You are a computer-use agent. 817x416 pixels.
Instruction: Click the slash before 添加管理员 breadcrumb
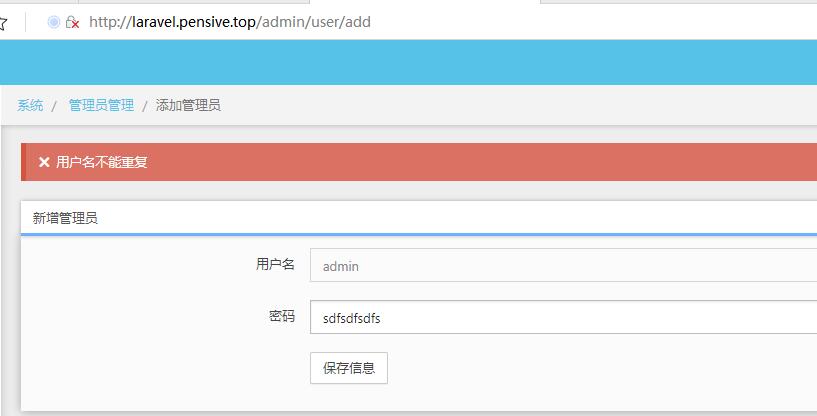[145, 105]
